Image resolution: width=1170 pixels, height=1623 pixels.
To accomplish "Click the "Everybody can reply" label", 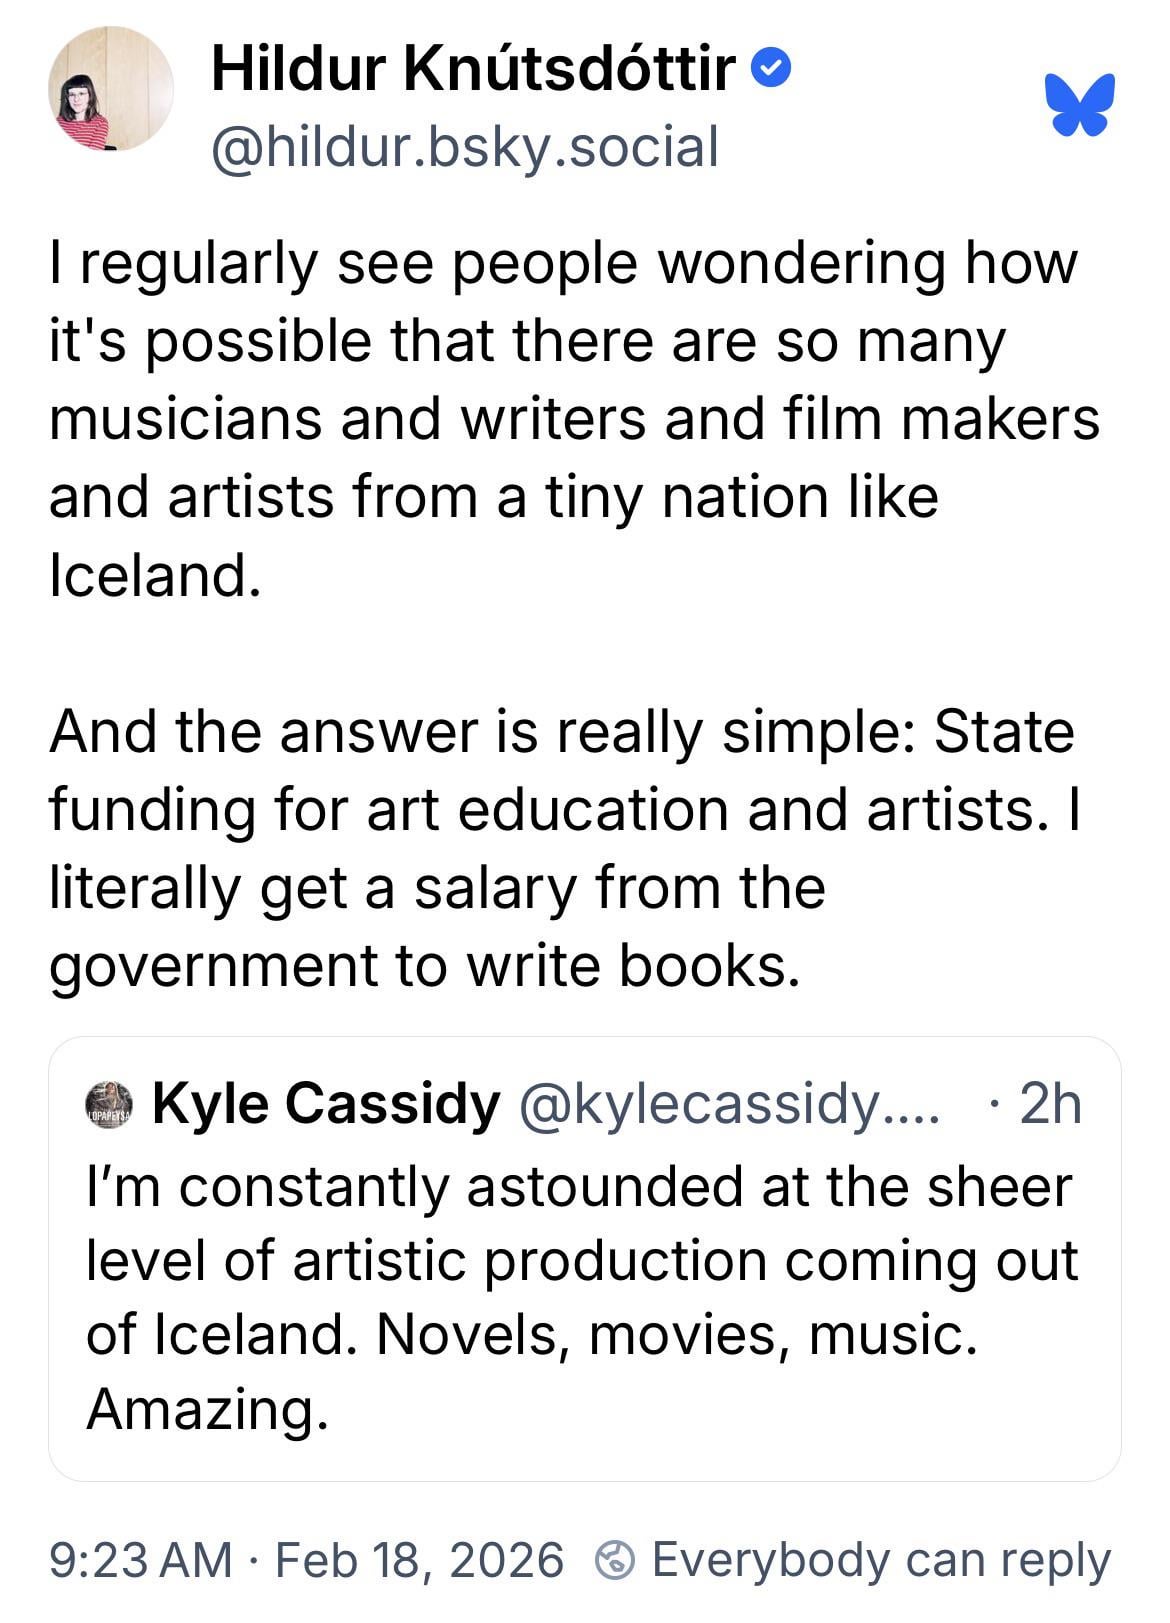I will [880, 1559].
